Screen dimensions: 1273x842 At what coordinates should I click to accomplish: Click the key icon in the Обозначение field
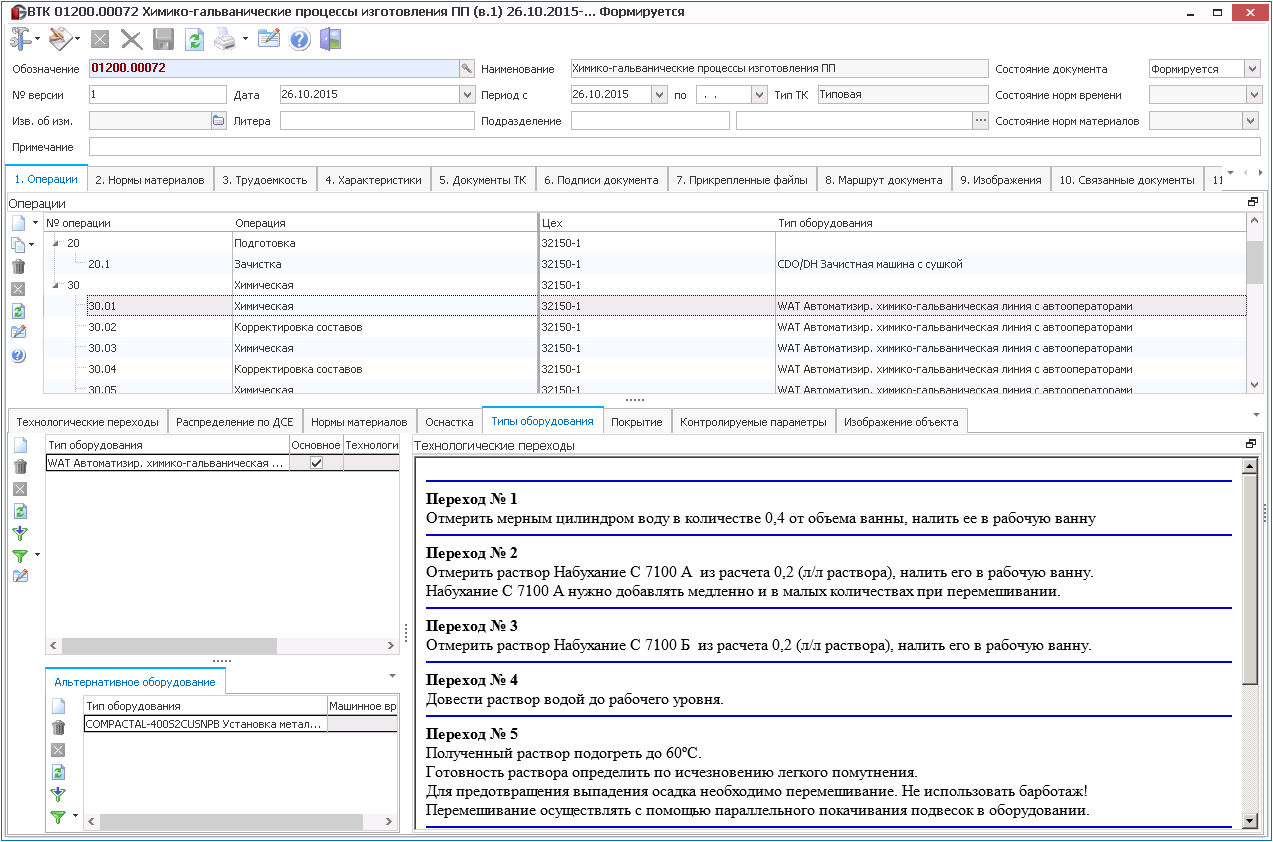click(x=465, y=69)
